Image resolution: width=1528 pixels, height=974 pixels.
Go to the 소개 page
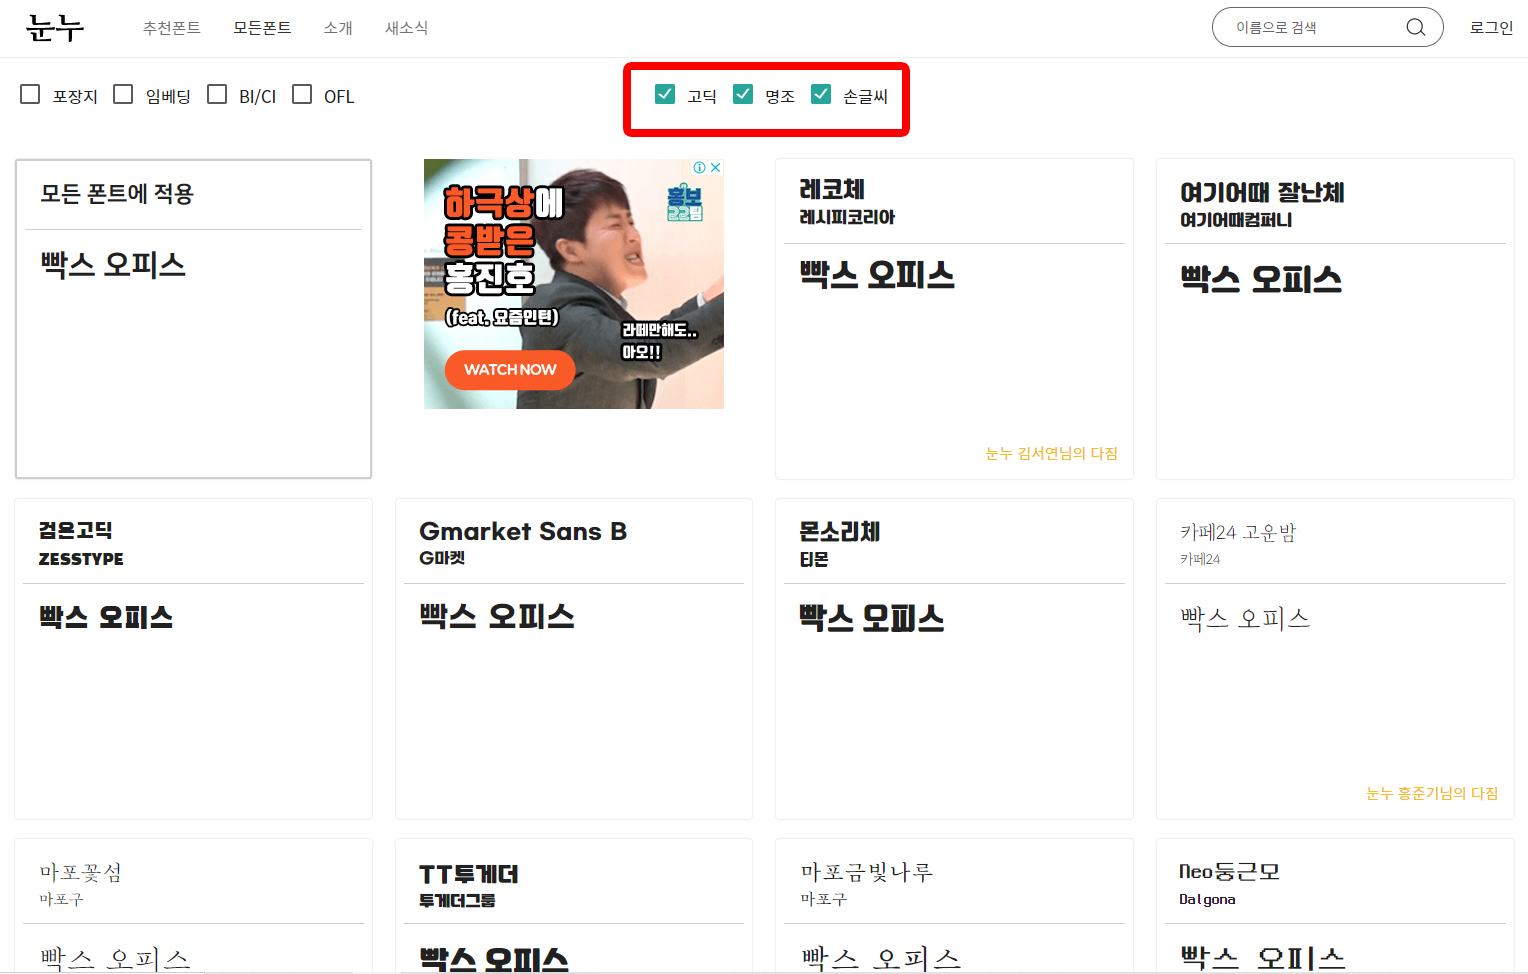point(338,28)
